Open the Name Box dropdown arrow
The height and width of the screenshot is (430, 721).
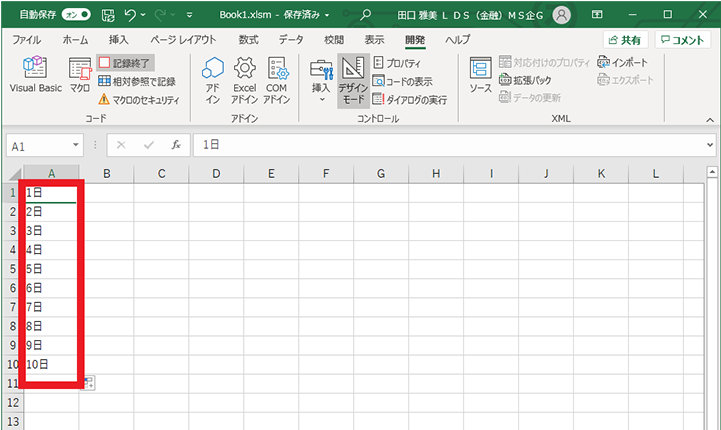click(x=75, y=145)
